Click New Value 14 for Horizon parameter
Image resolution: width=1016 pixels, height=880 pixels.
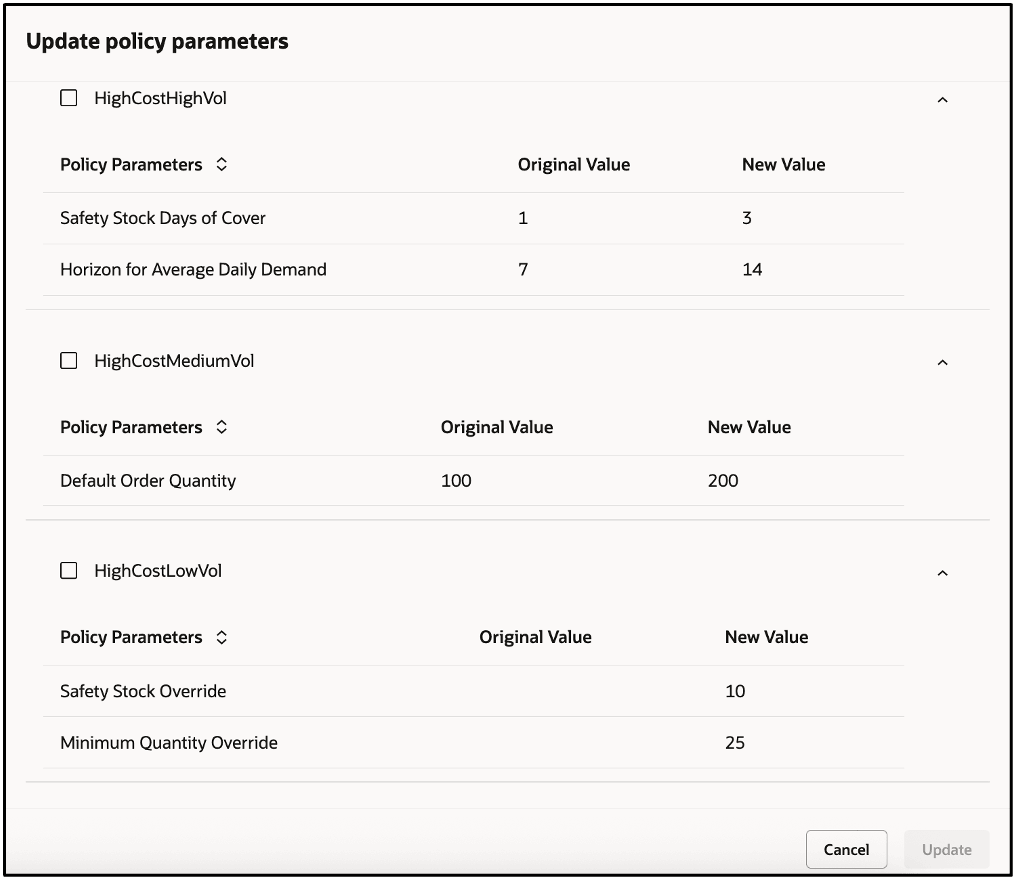[x=752, y=269]
